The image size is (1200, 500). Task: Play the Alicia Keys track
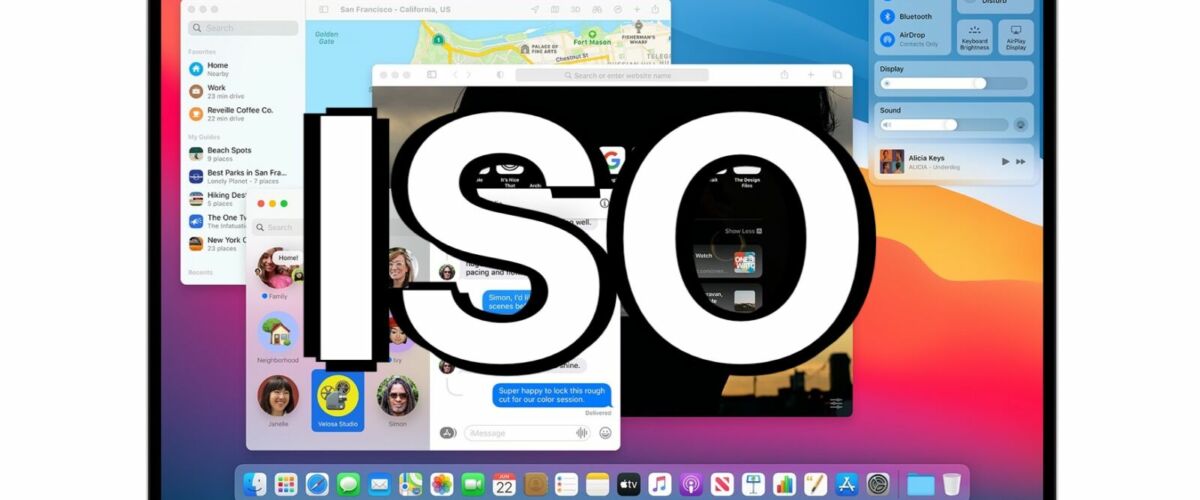(1005, 161)
